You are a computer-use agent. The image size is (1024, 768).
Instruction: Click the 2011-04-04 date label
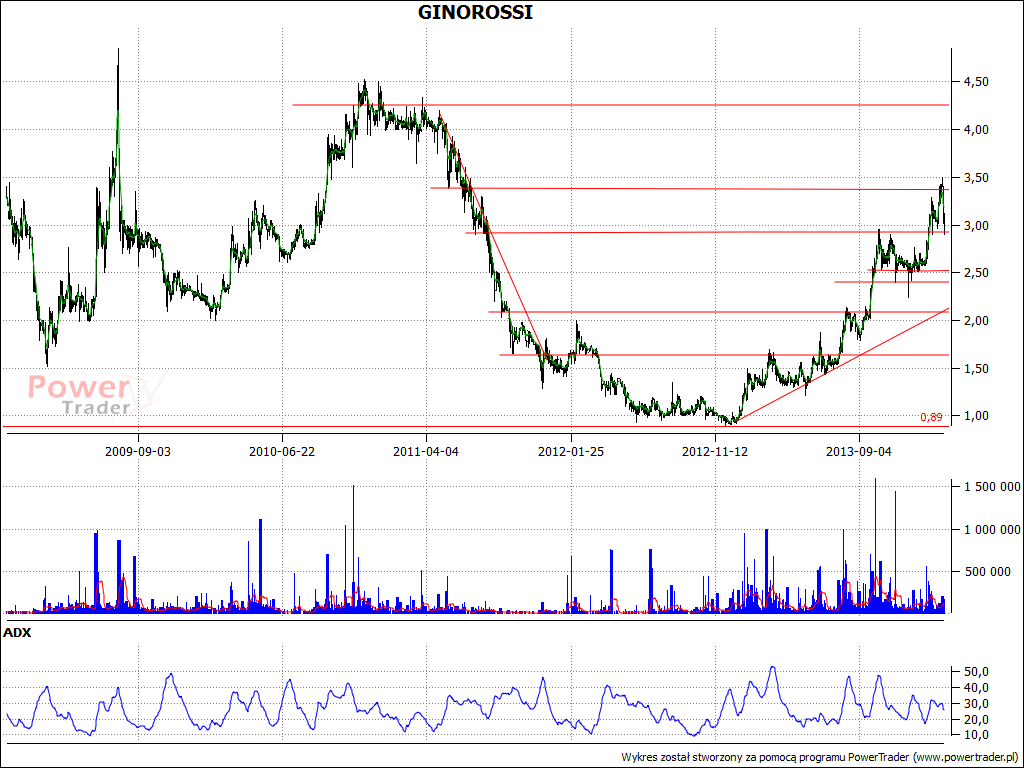coord(426,451)
